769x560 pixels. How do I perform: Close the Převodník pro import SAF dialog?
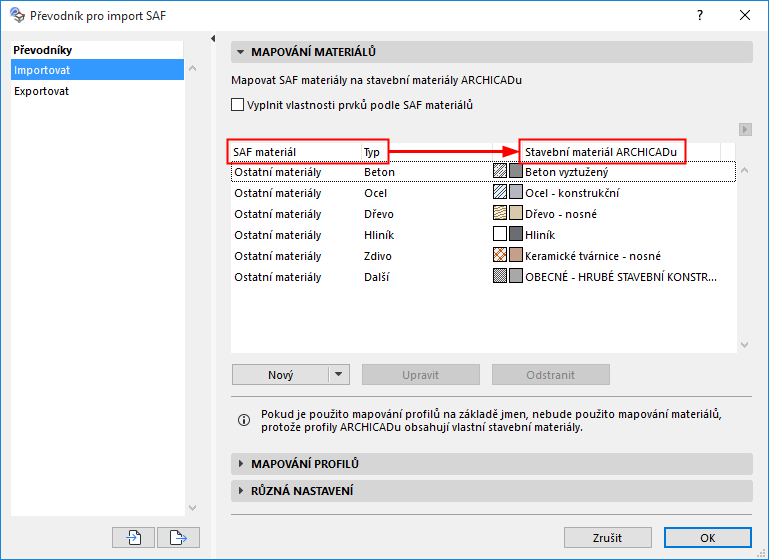click(x=744, y=15)
